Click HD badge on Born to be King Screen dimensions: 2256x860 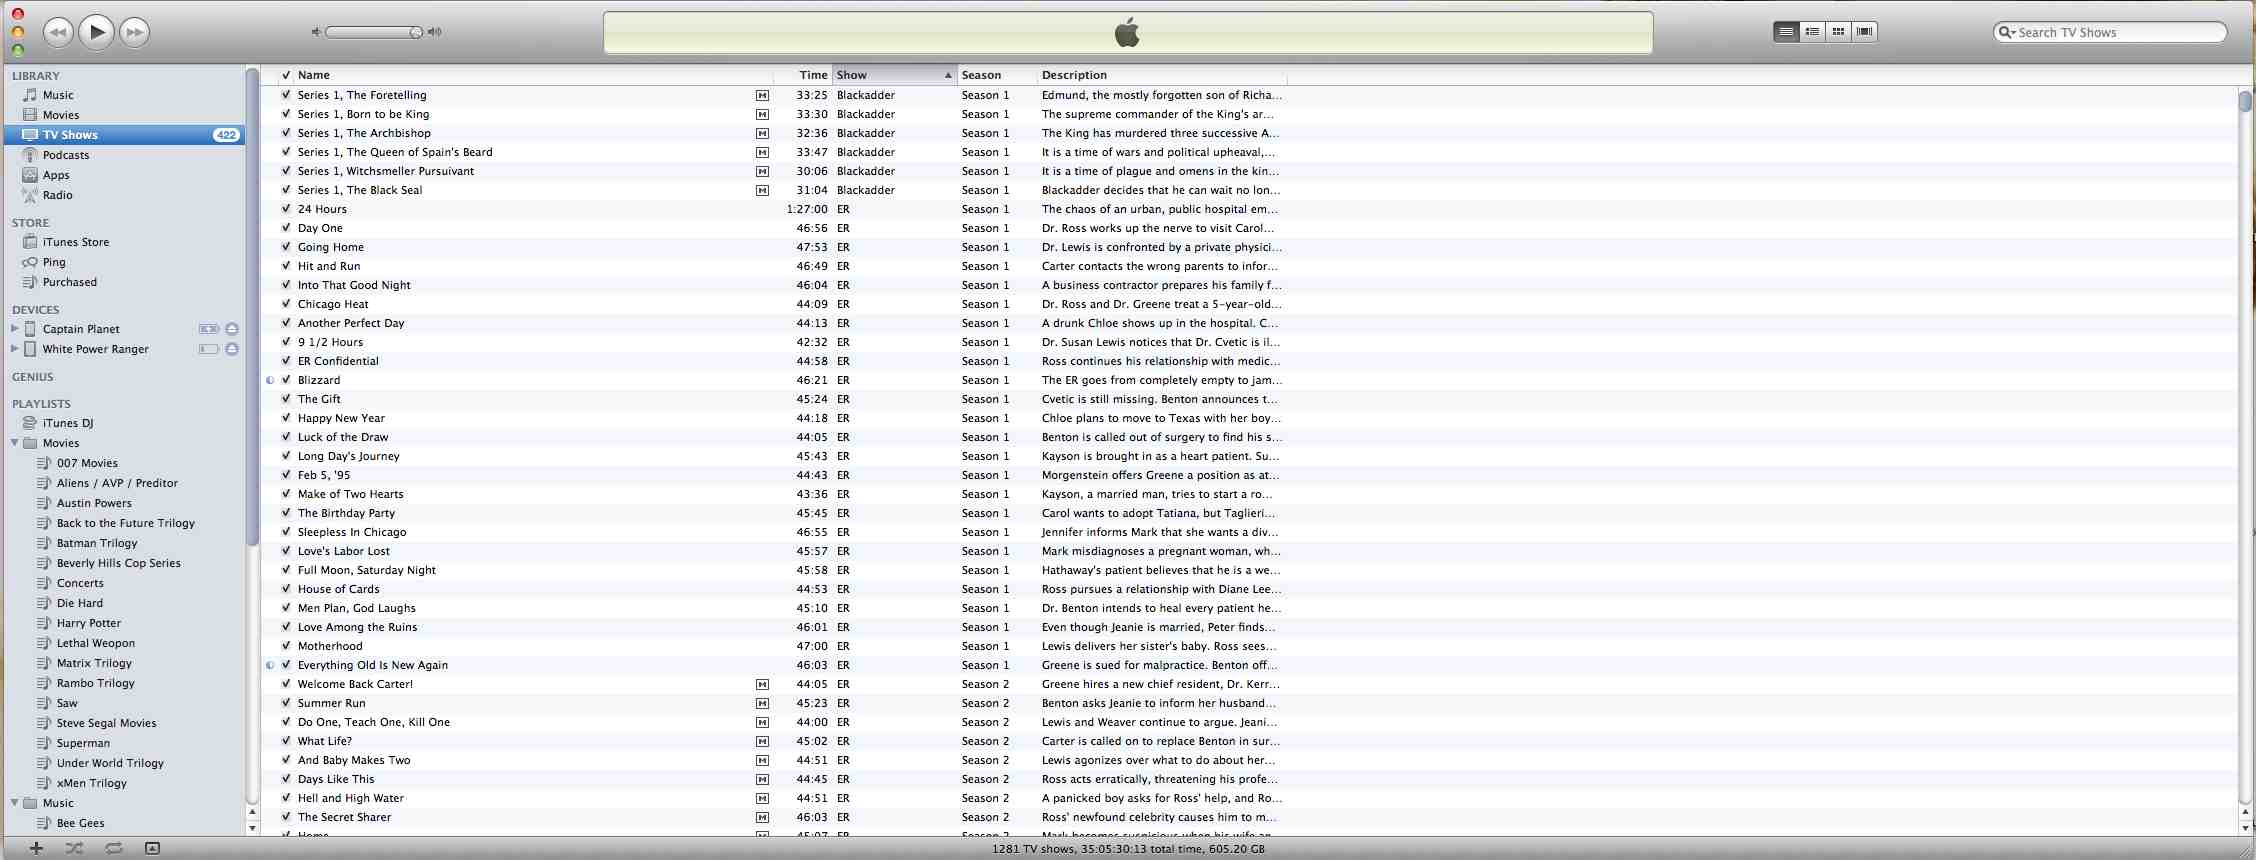point(762,114)
